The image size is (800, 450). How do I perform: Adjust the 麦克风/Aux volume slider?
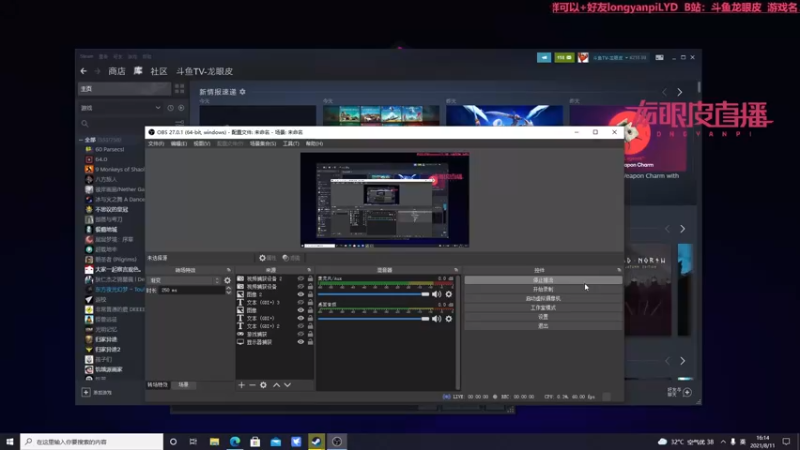coord(373,294)
